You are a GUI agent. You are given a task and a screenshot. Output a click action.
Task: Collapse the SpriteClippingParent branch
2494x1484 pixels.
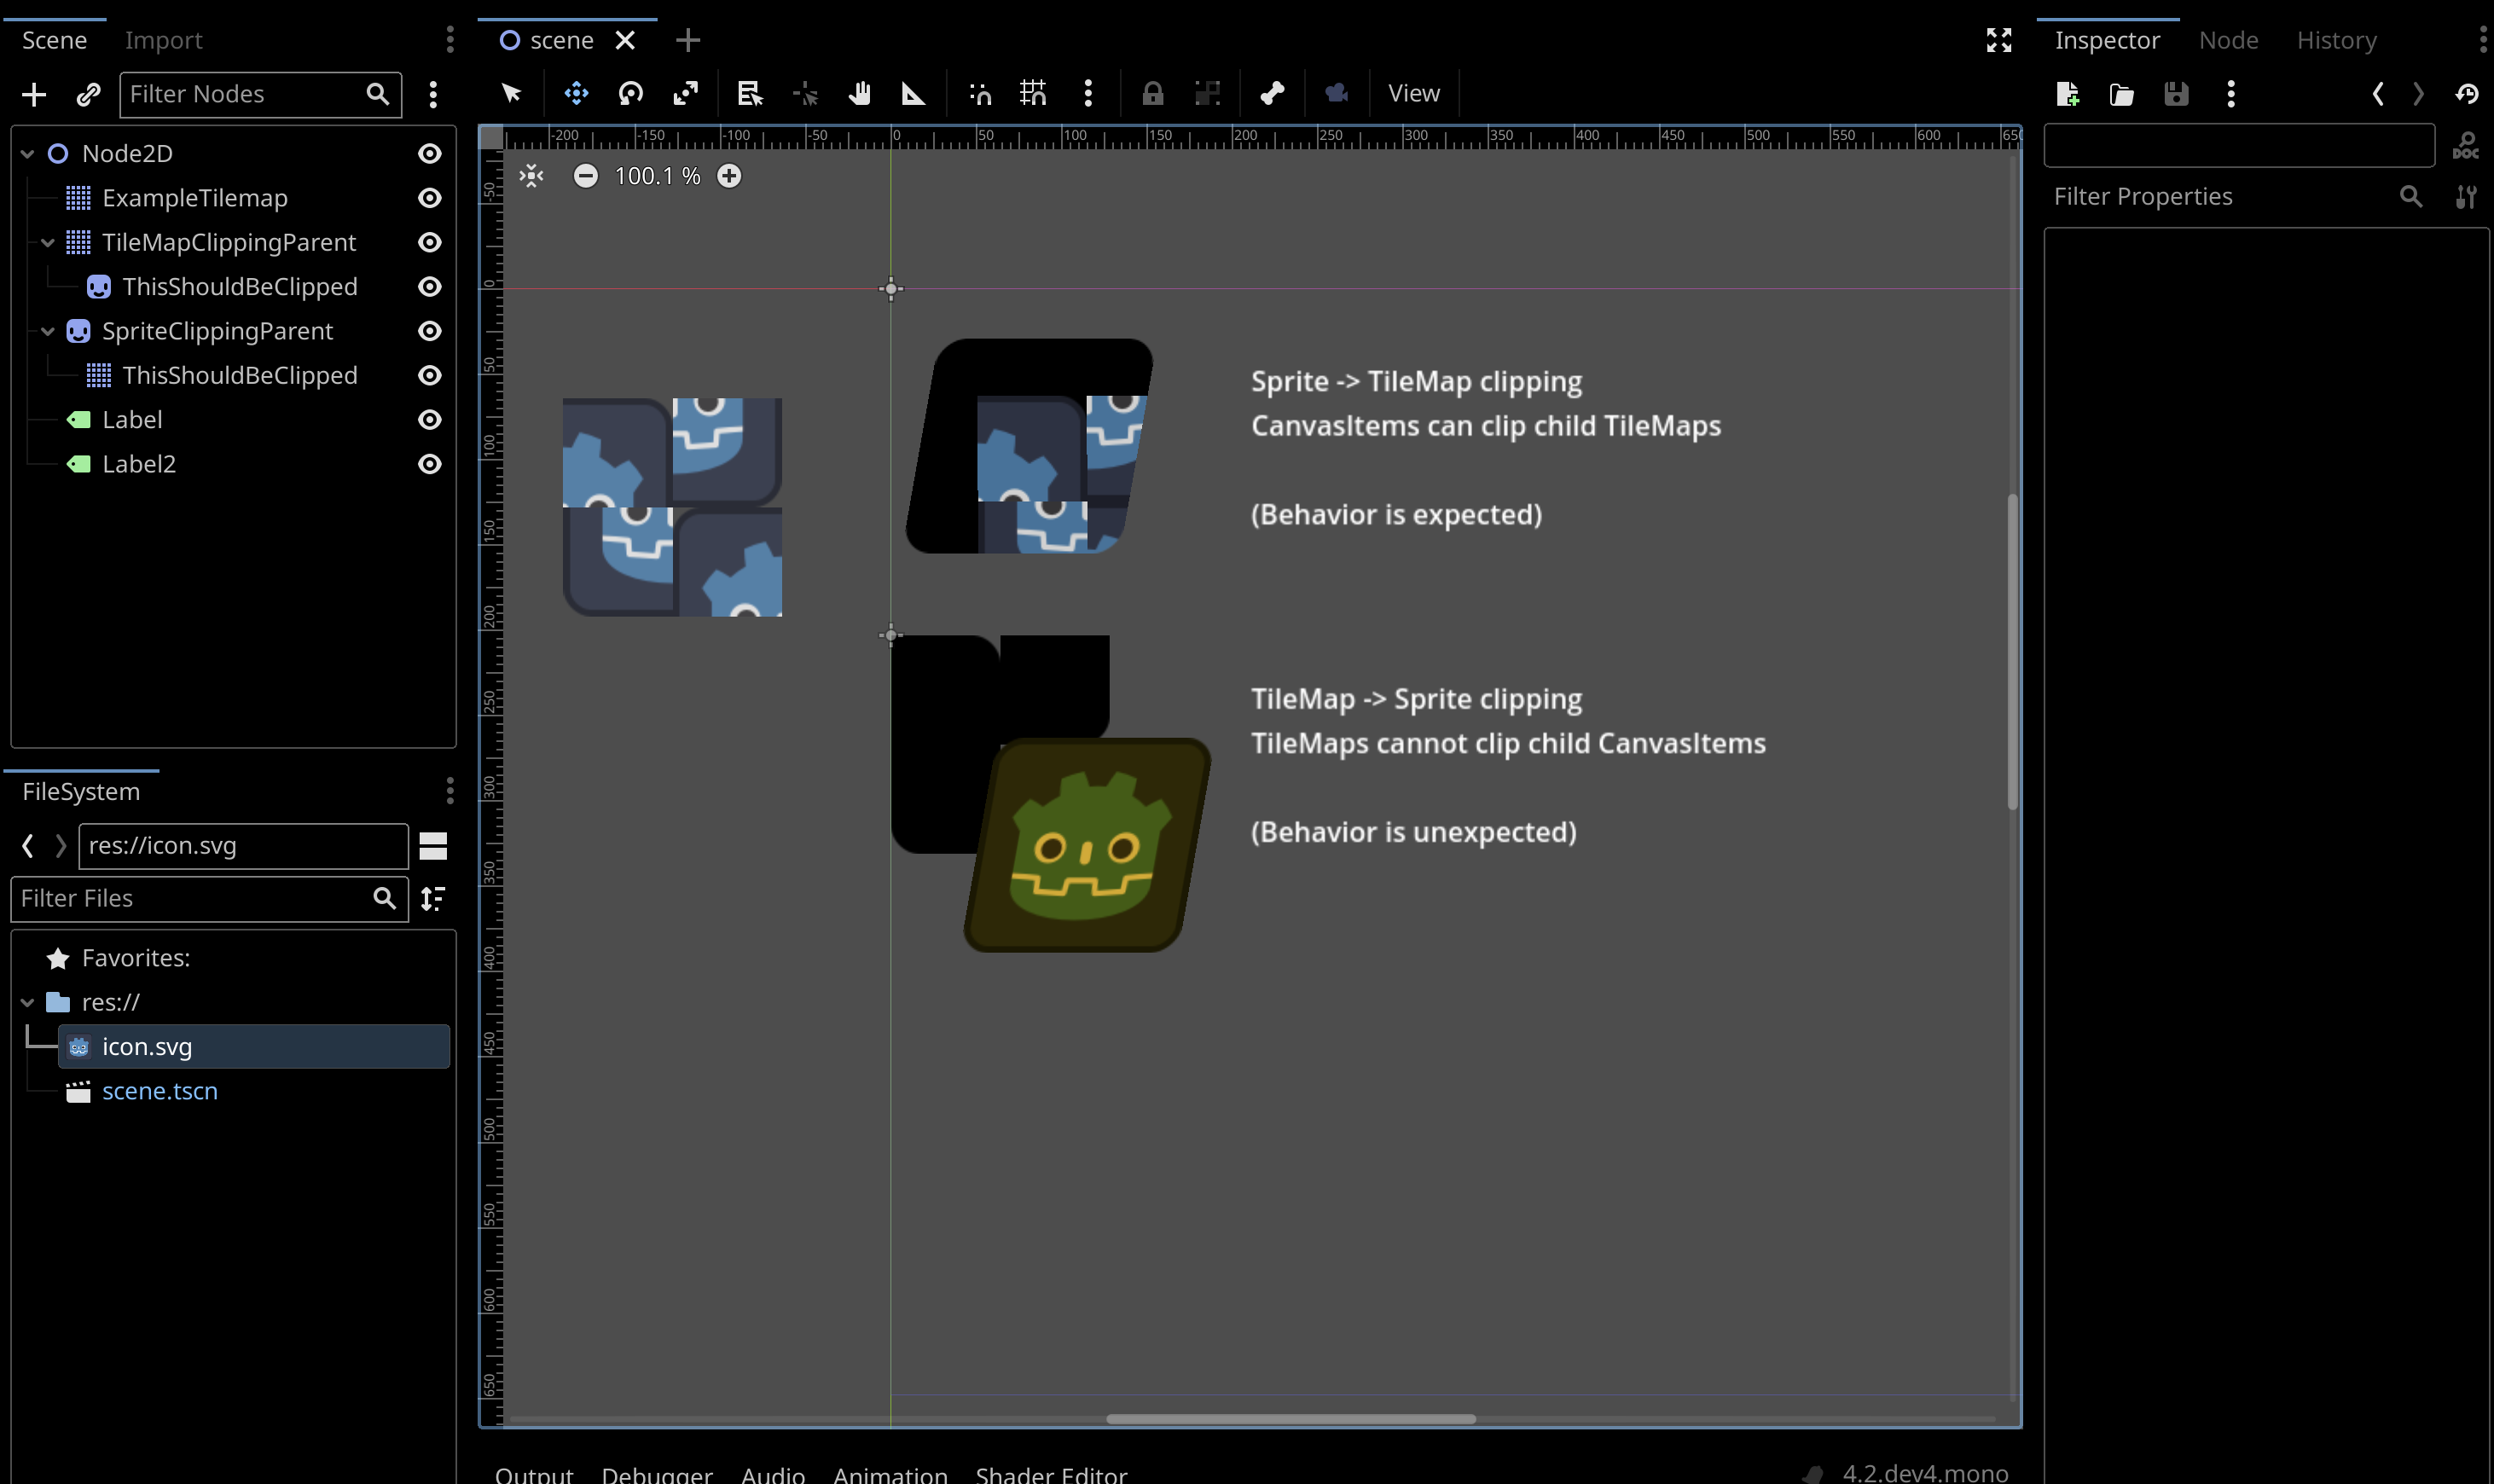pyautogui.click(x=46, y=331)
